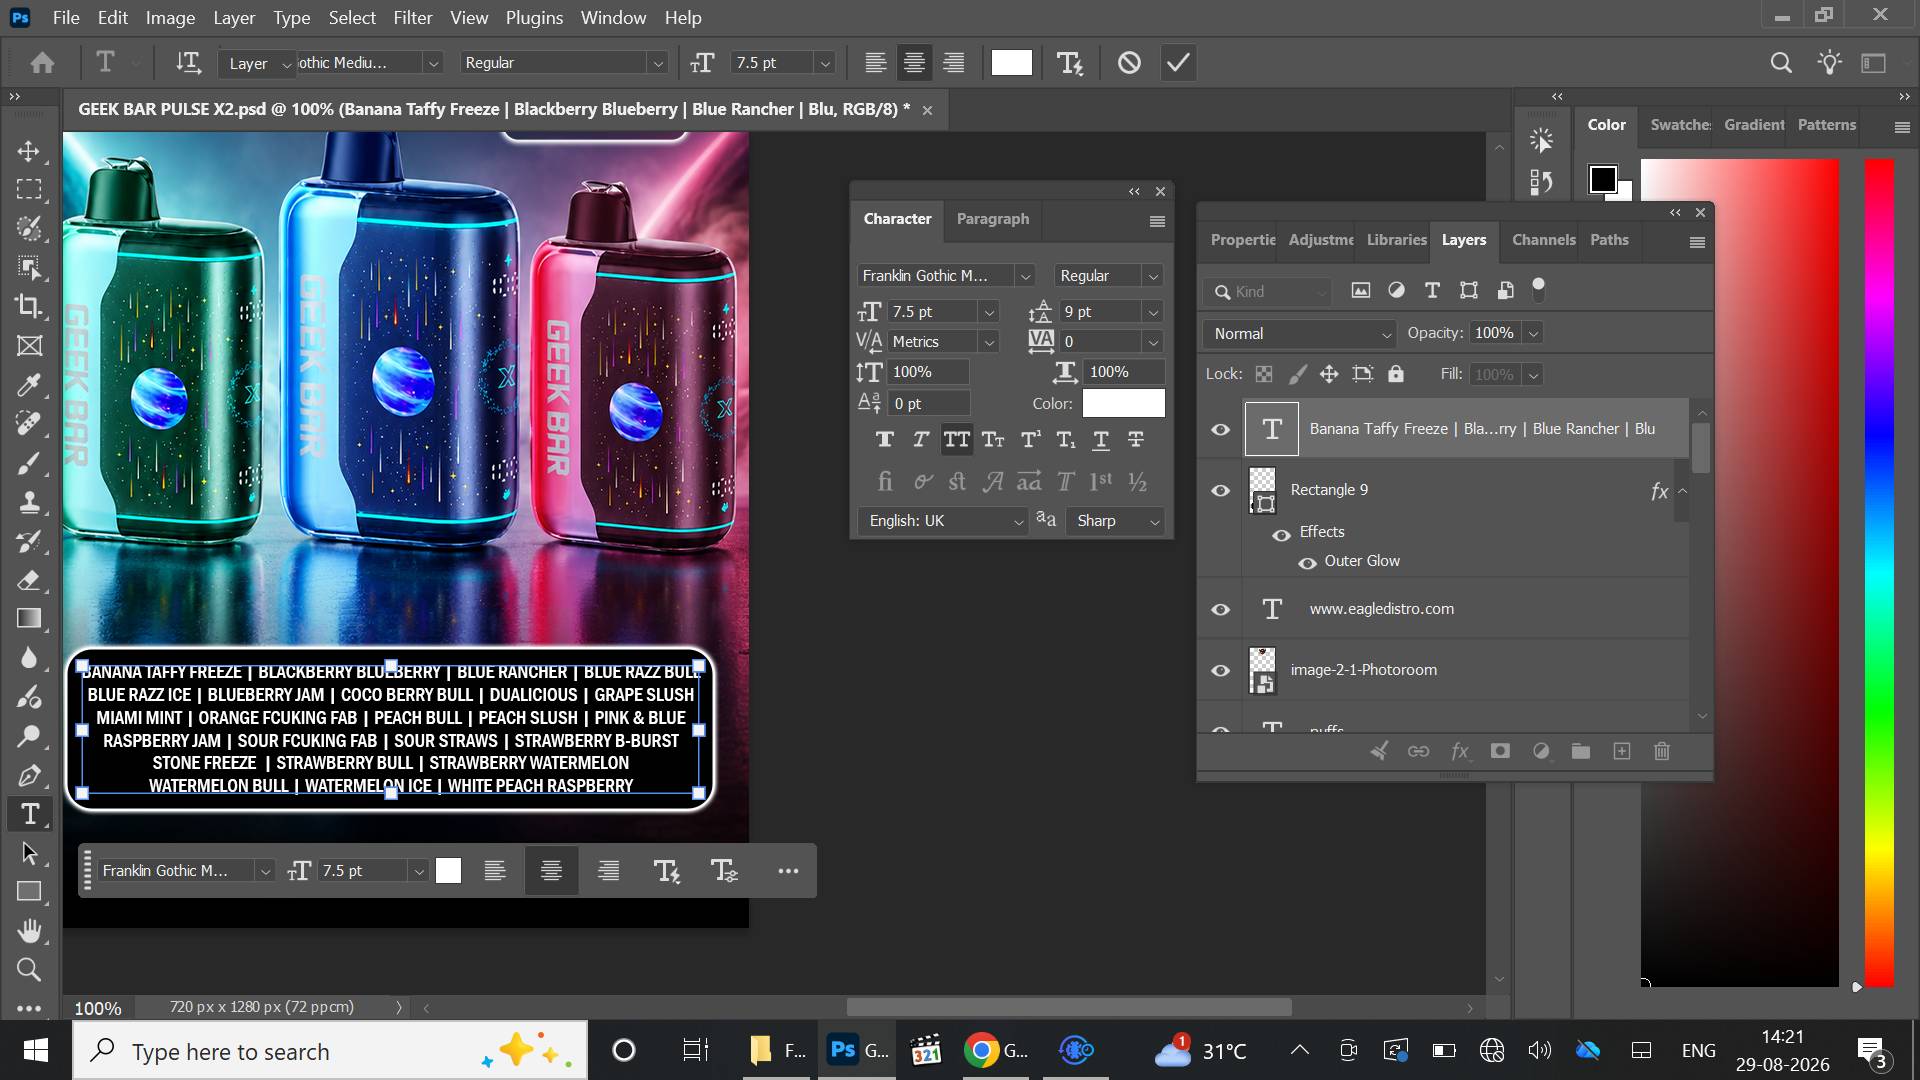Open warp text options in options bar
The height and width of the screenshot is (1080, 1920).
(1070, 63)
